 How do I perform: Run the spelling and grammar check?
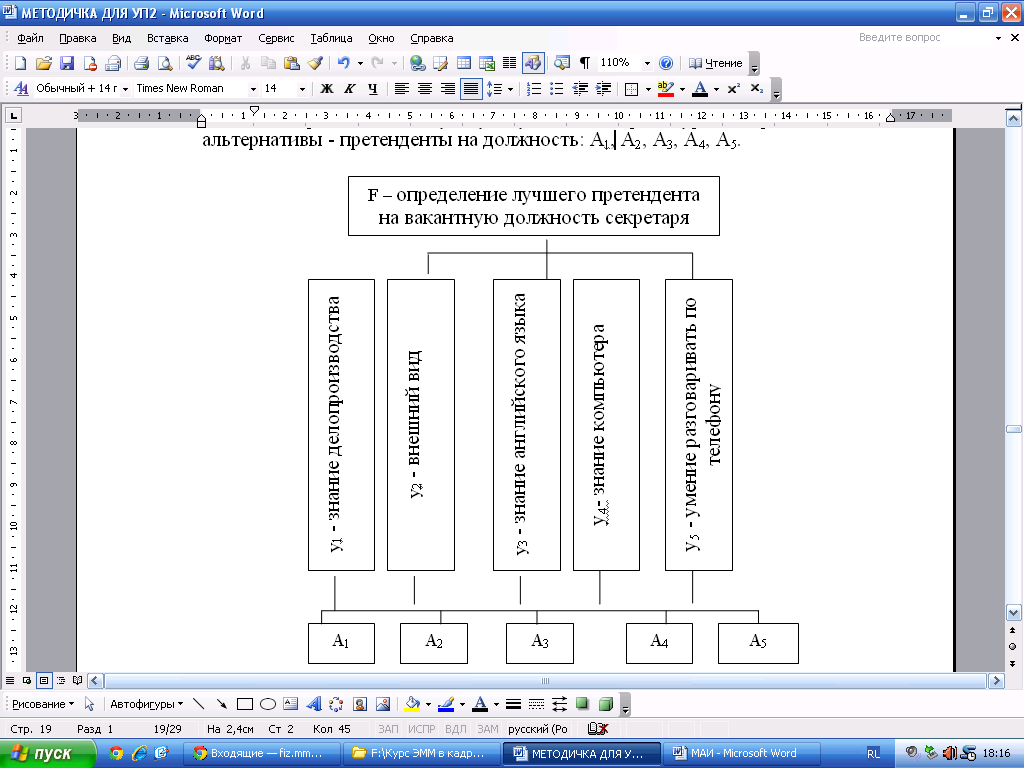(193, 63)
